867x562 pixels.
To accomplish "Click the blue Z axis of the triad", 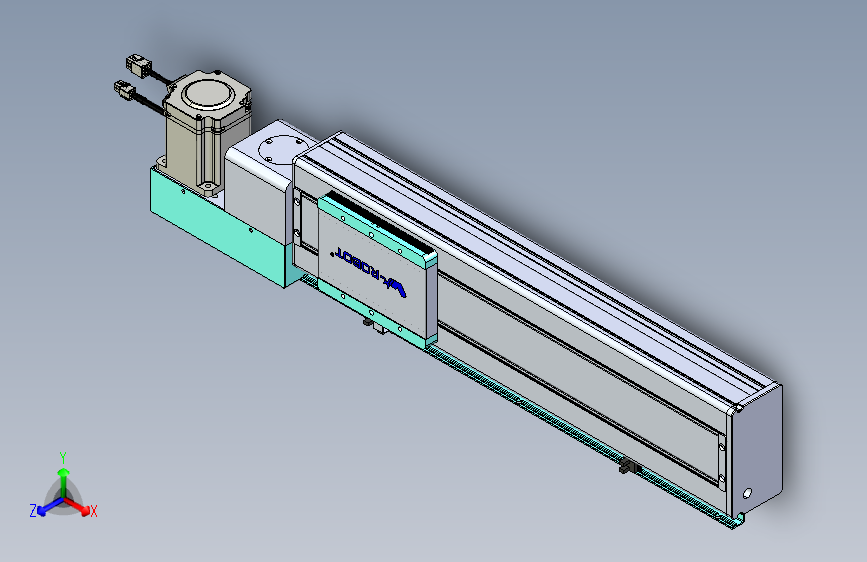I will pyautogui.click(x=50, y=506).
